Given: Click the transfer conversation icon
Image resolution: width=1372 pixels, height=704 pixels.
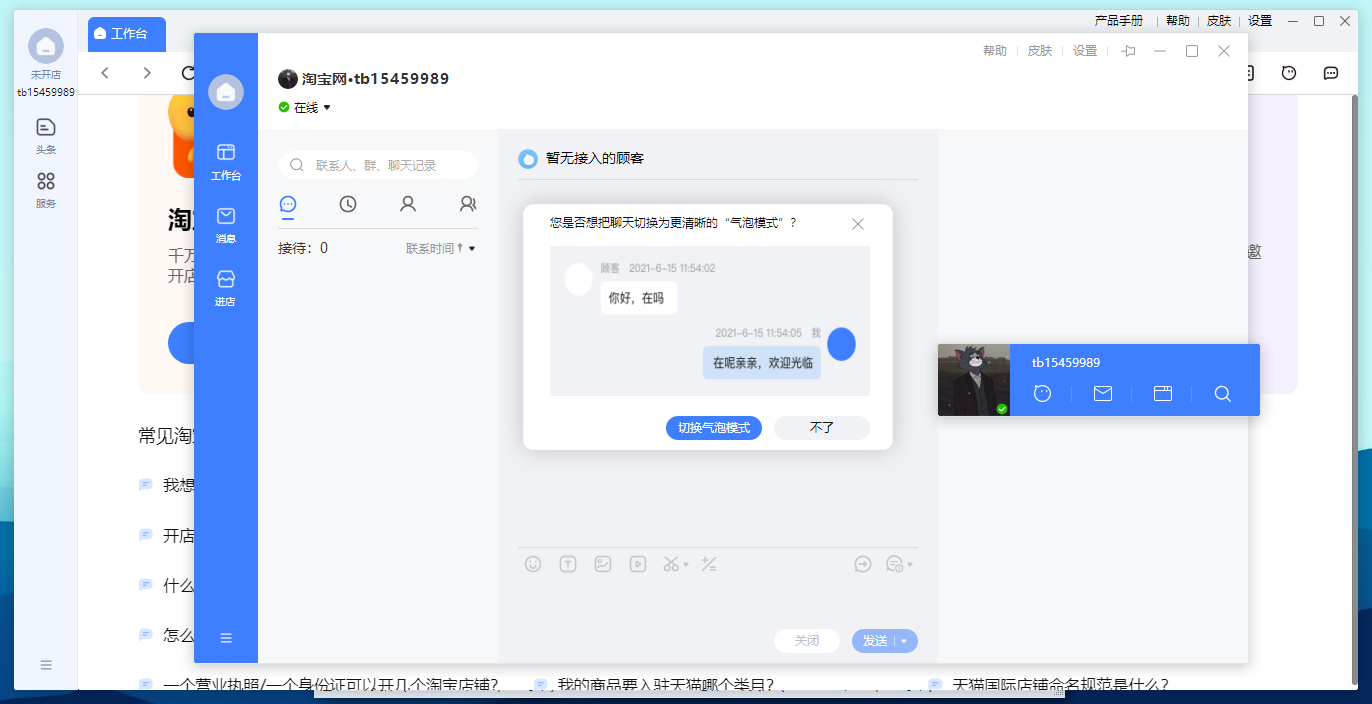Looking at the screenshot, I should pyautogui.click(x=863, y=564).
